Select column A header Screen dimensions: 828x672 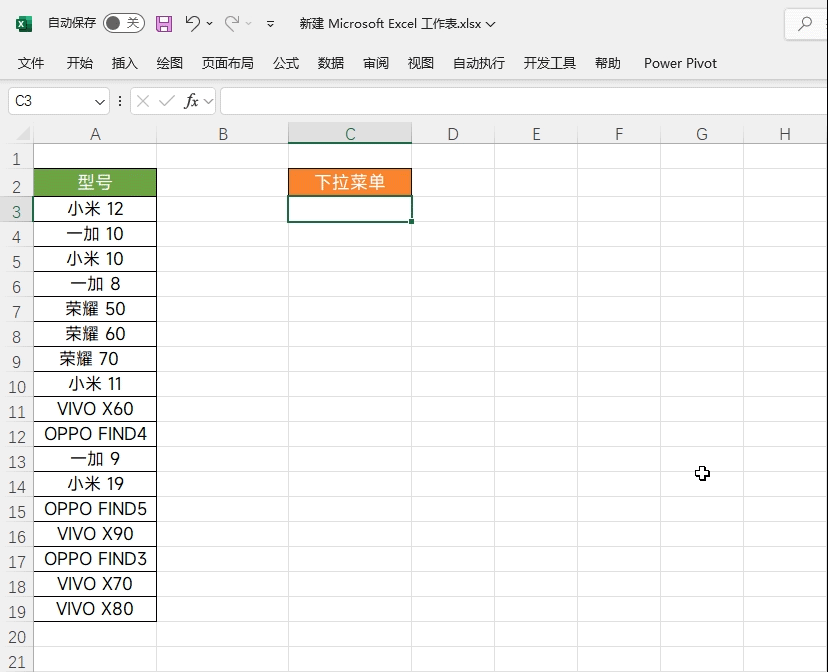[95, 134]
